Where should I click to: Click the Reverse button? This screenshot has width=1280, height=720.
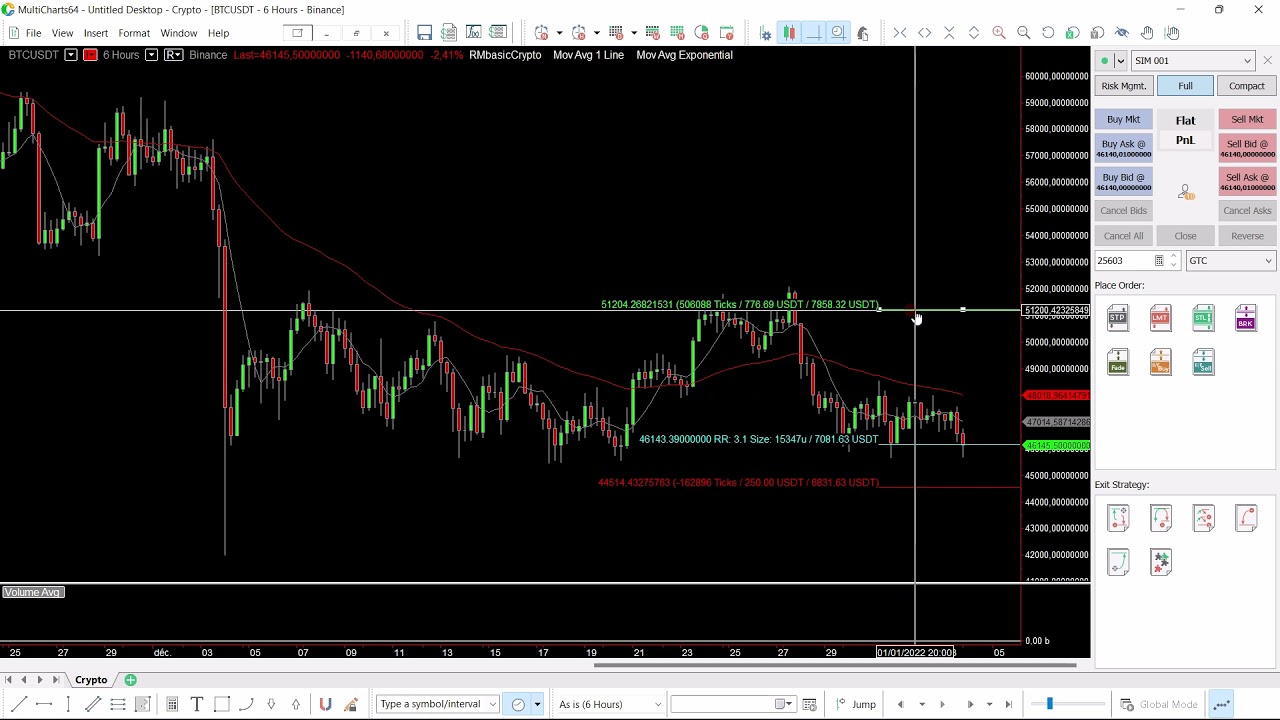pos(1246,236)
